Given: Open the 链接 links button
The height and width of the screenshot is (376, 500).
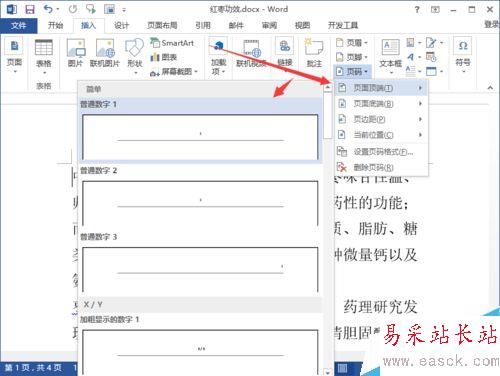Looking at the screenshot, I should coord(285,53).
